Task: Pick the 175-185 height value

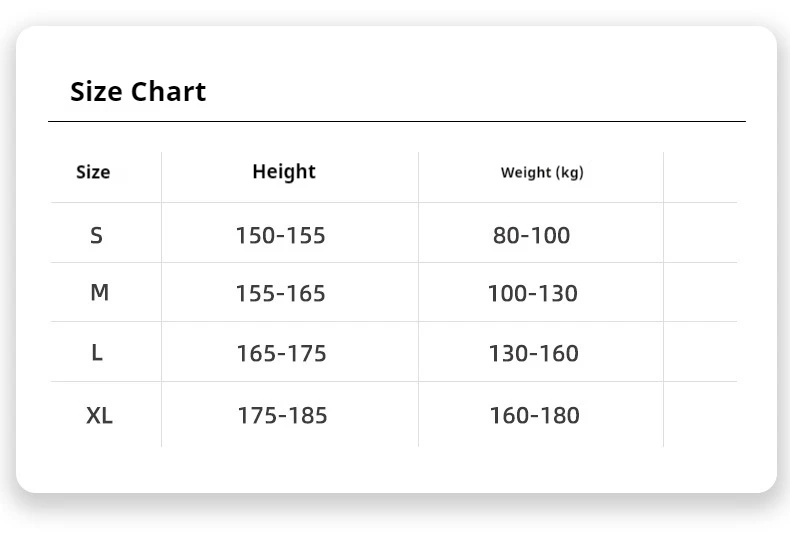Action: click(282, 415)
